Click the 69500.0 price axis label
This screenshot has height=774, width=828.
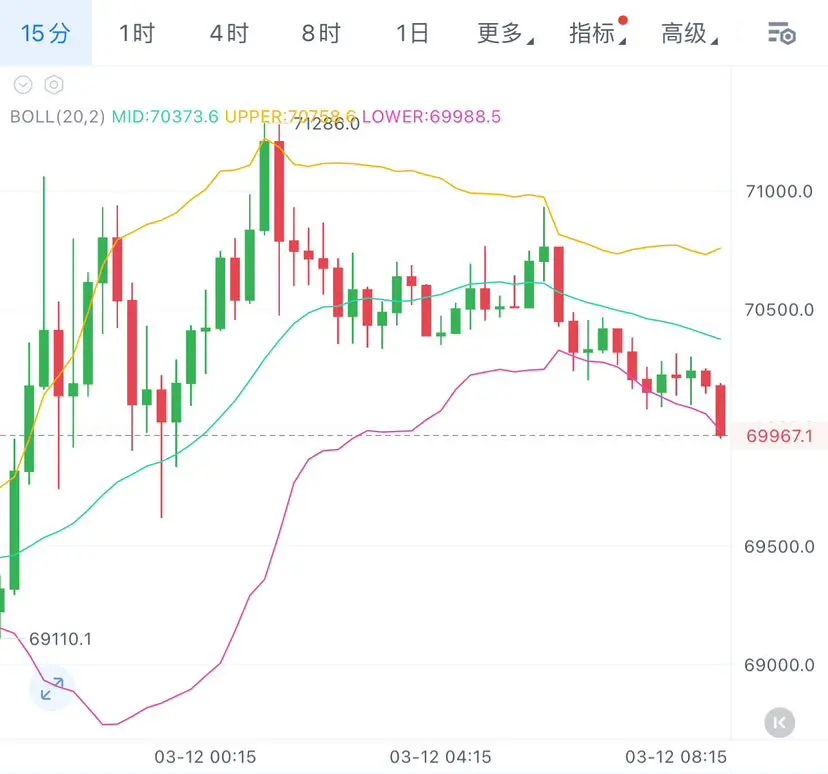pos(779,546)
